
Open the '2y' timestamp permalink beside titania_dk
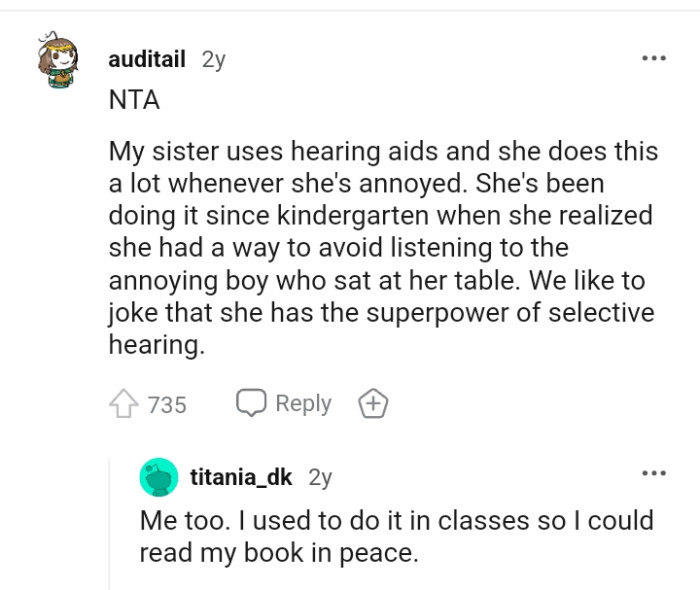pos(320,477)
